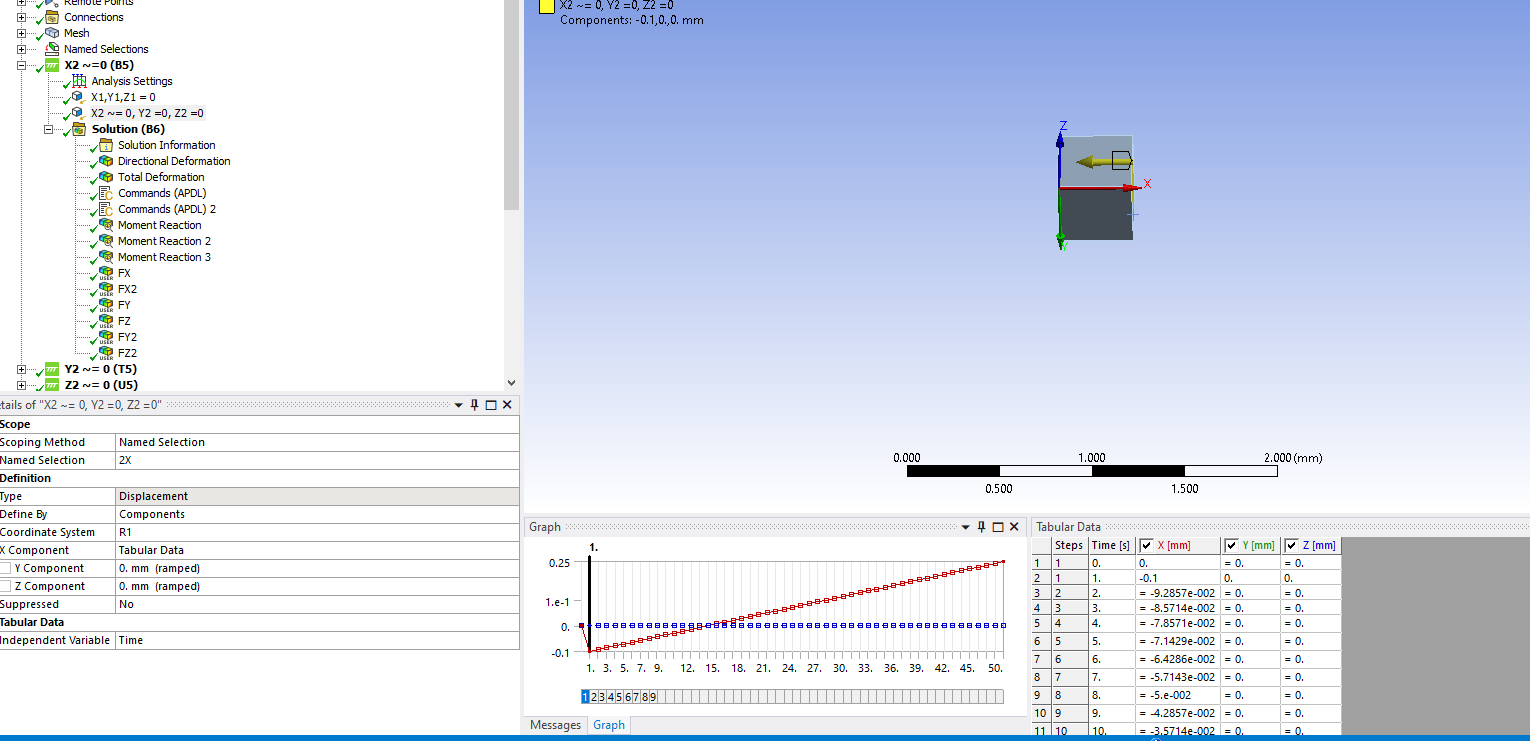Click the Moment Reaction 3 probe icon
The width and height of the screenshot is (1530, 741).
coord(105,257)
